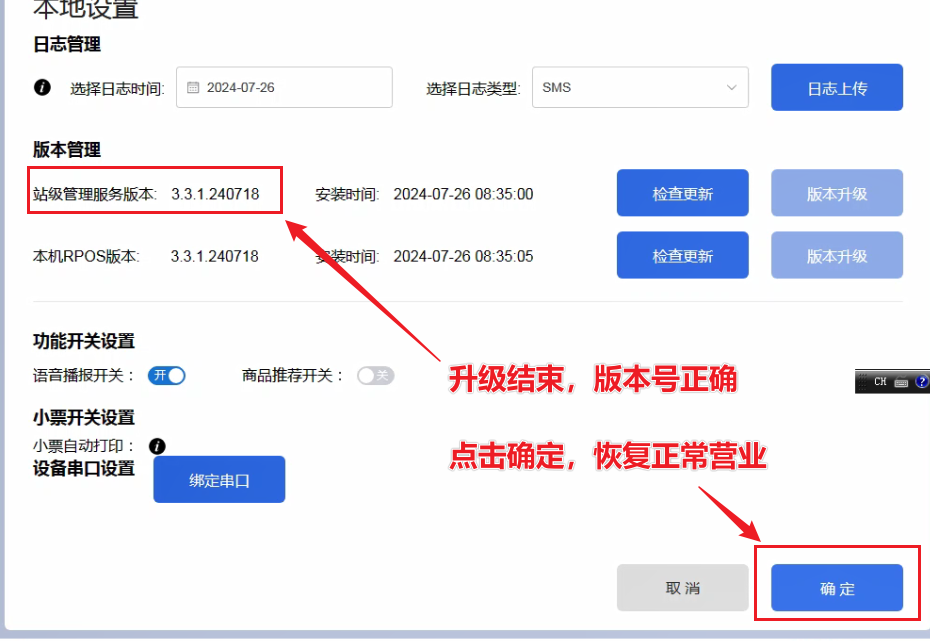Click 版本升级 for 本机RPOS版本

[836, 256]
